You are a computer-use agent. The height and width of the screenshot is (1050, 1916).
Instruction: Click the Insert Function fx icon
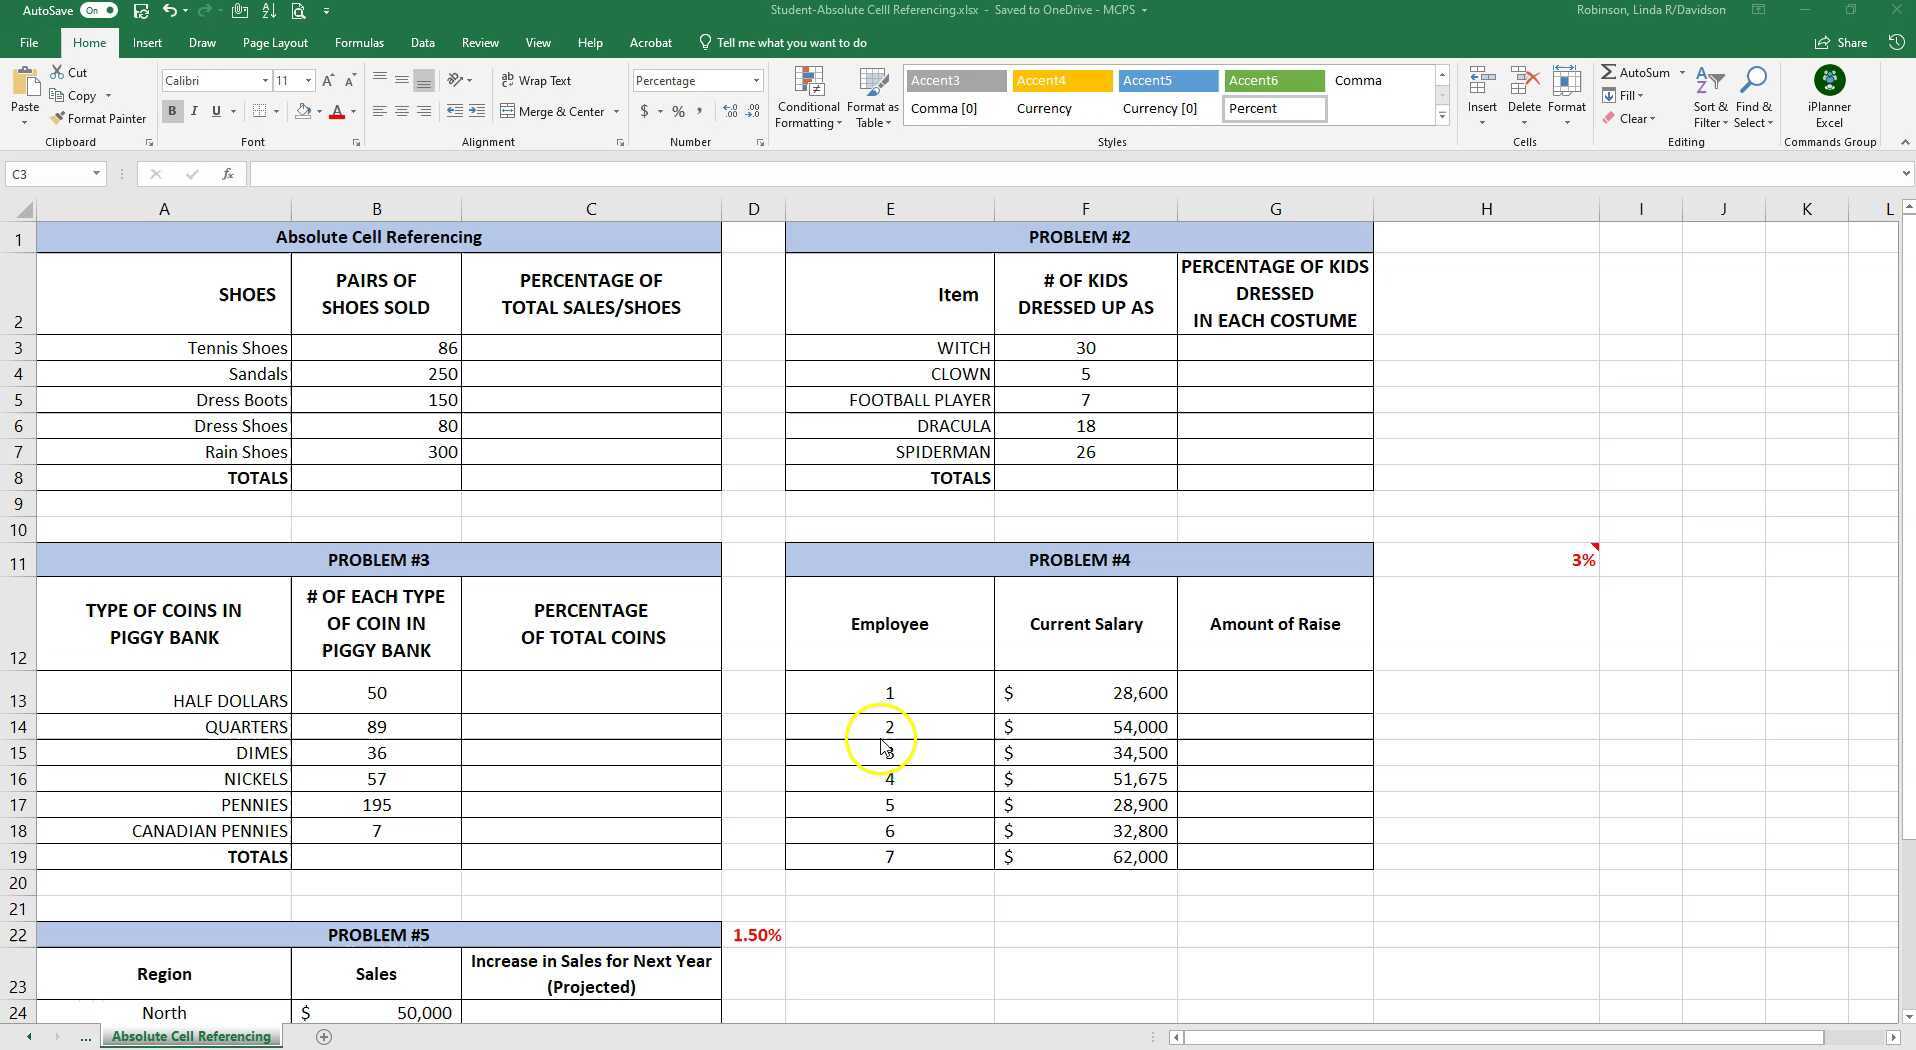[x=228, y=174]
